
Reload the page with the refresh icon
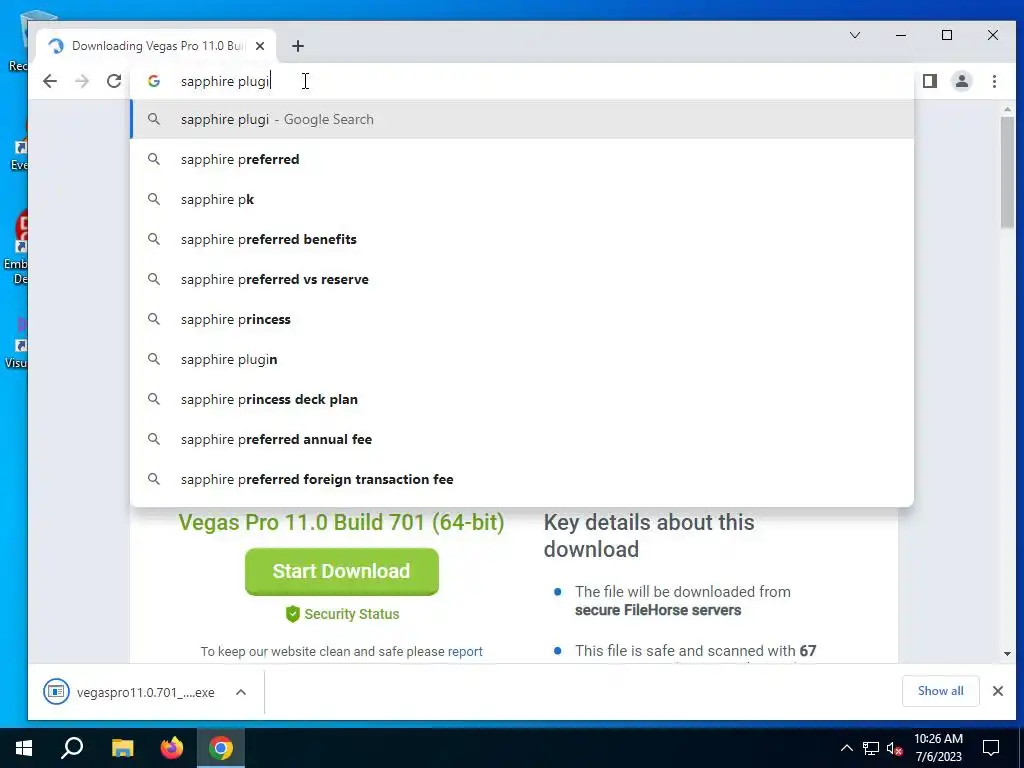[x=114, y=81]
